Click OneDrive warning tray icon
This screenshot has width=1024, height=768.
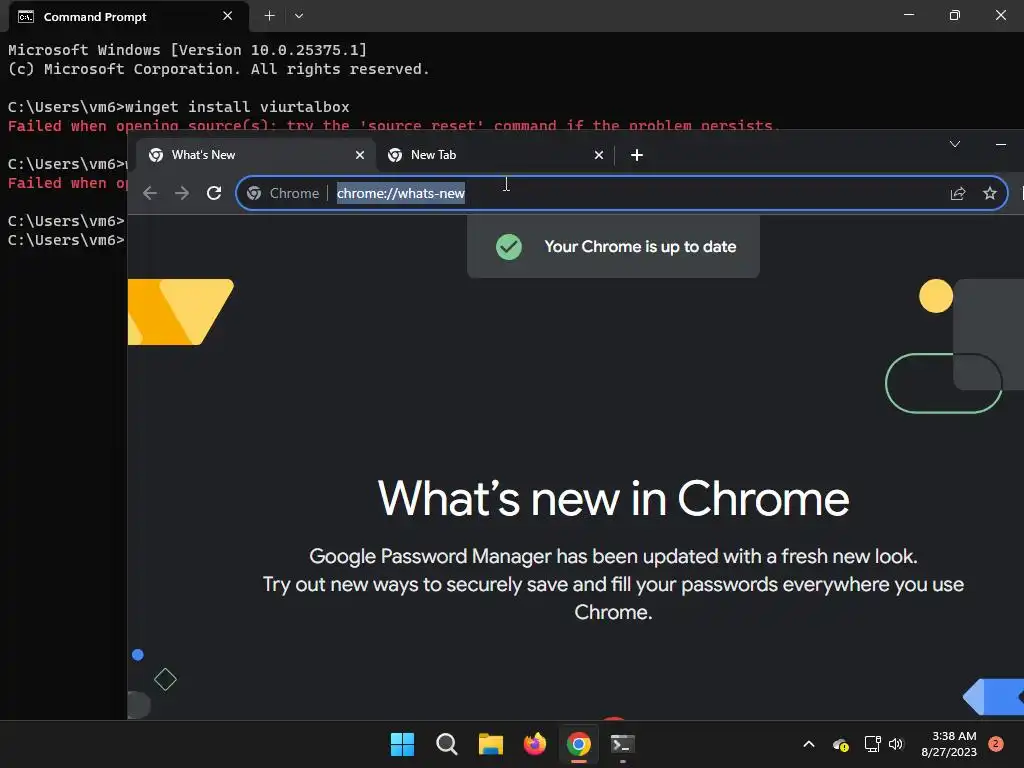[x=840, y=744]
